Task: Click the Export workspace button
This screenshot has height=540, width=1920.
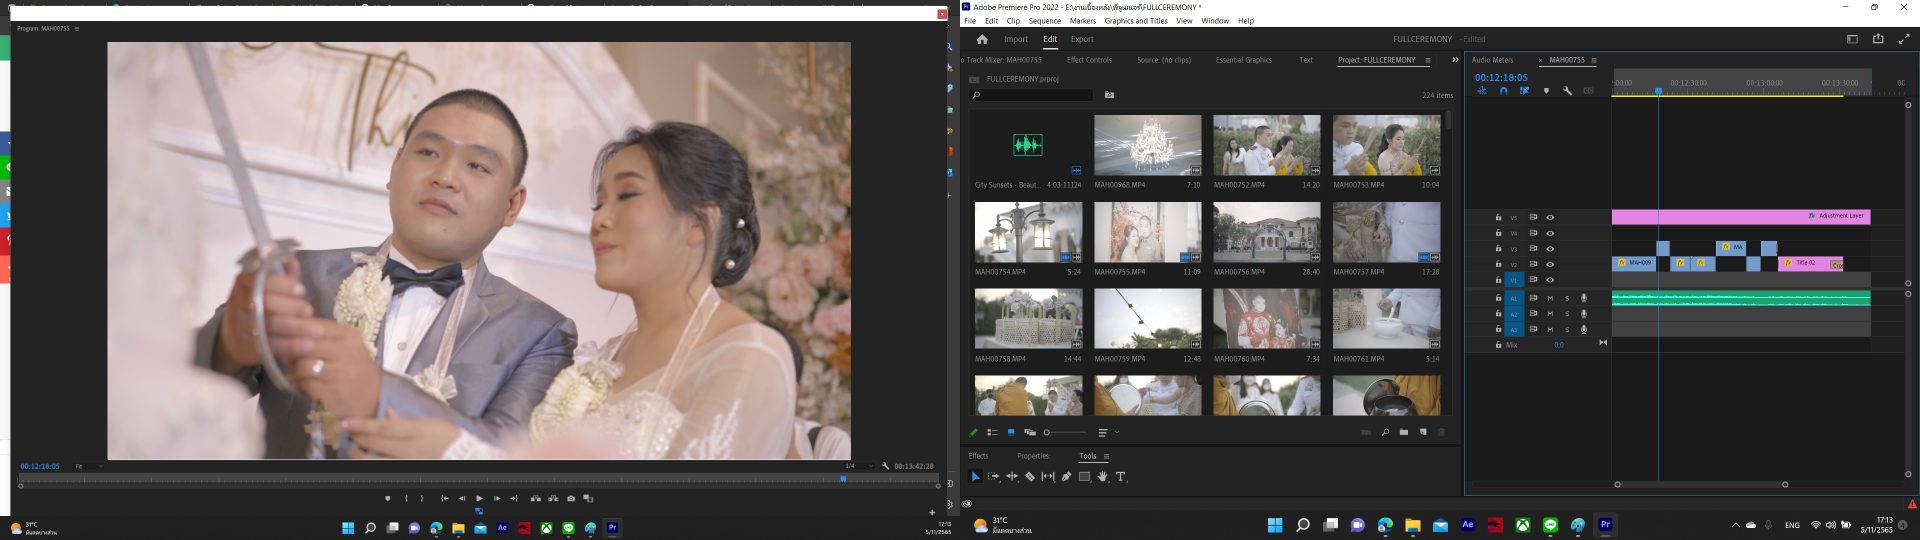Action: (x=1081, y=39)
